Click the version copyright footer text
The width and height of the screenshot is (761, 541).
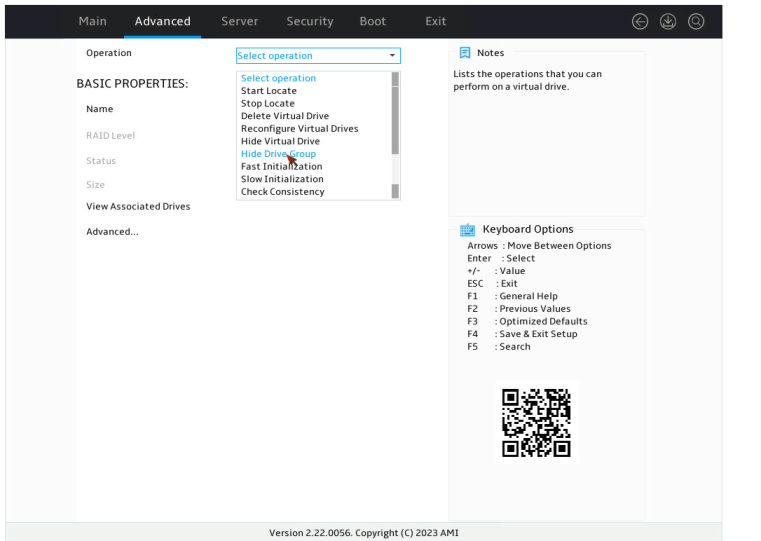364,533
